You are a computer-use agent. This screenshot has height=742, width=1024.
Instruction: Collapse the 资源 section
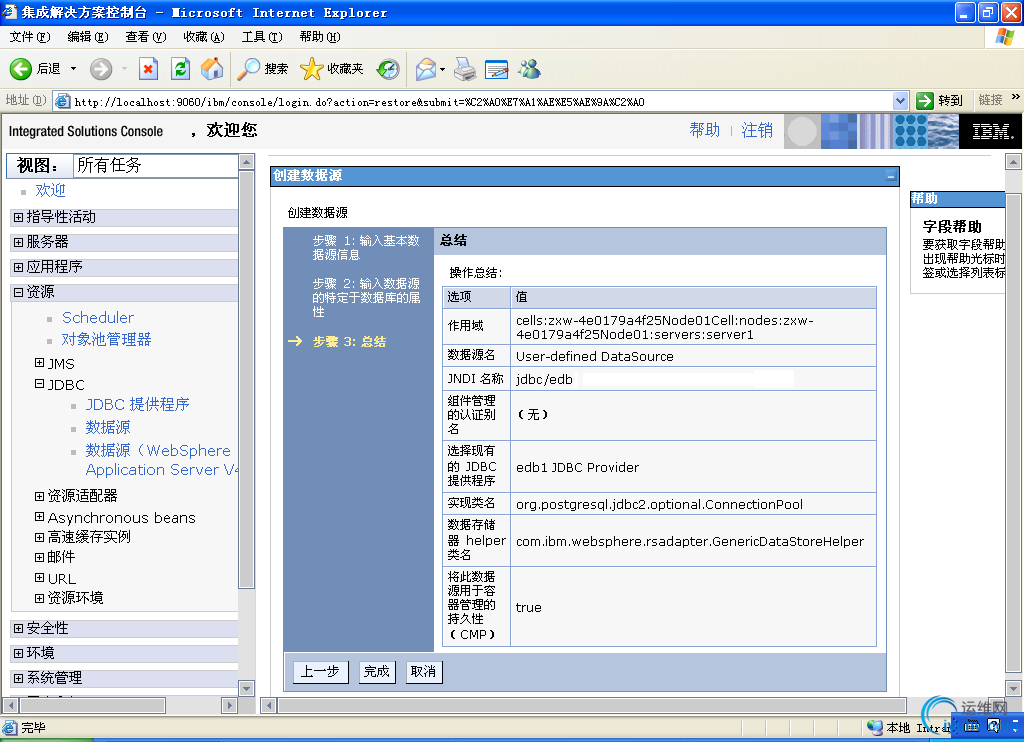click(x=18, y=292)
